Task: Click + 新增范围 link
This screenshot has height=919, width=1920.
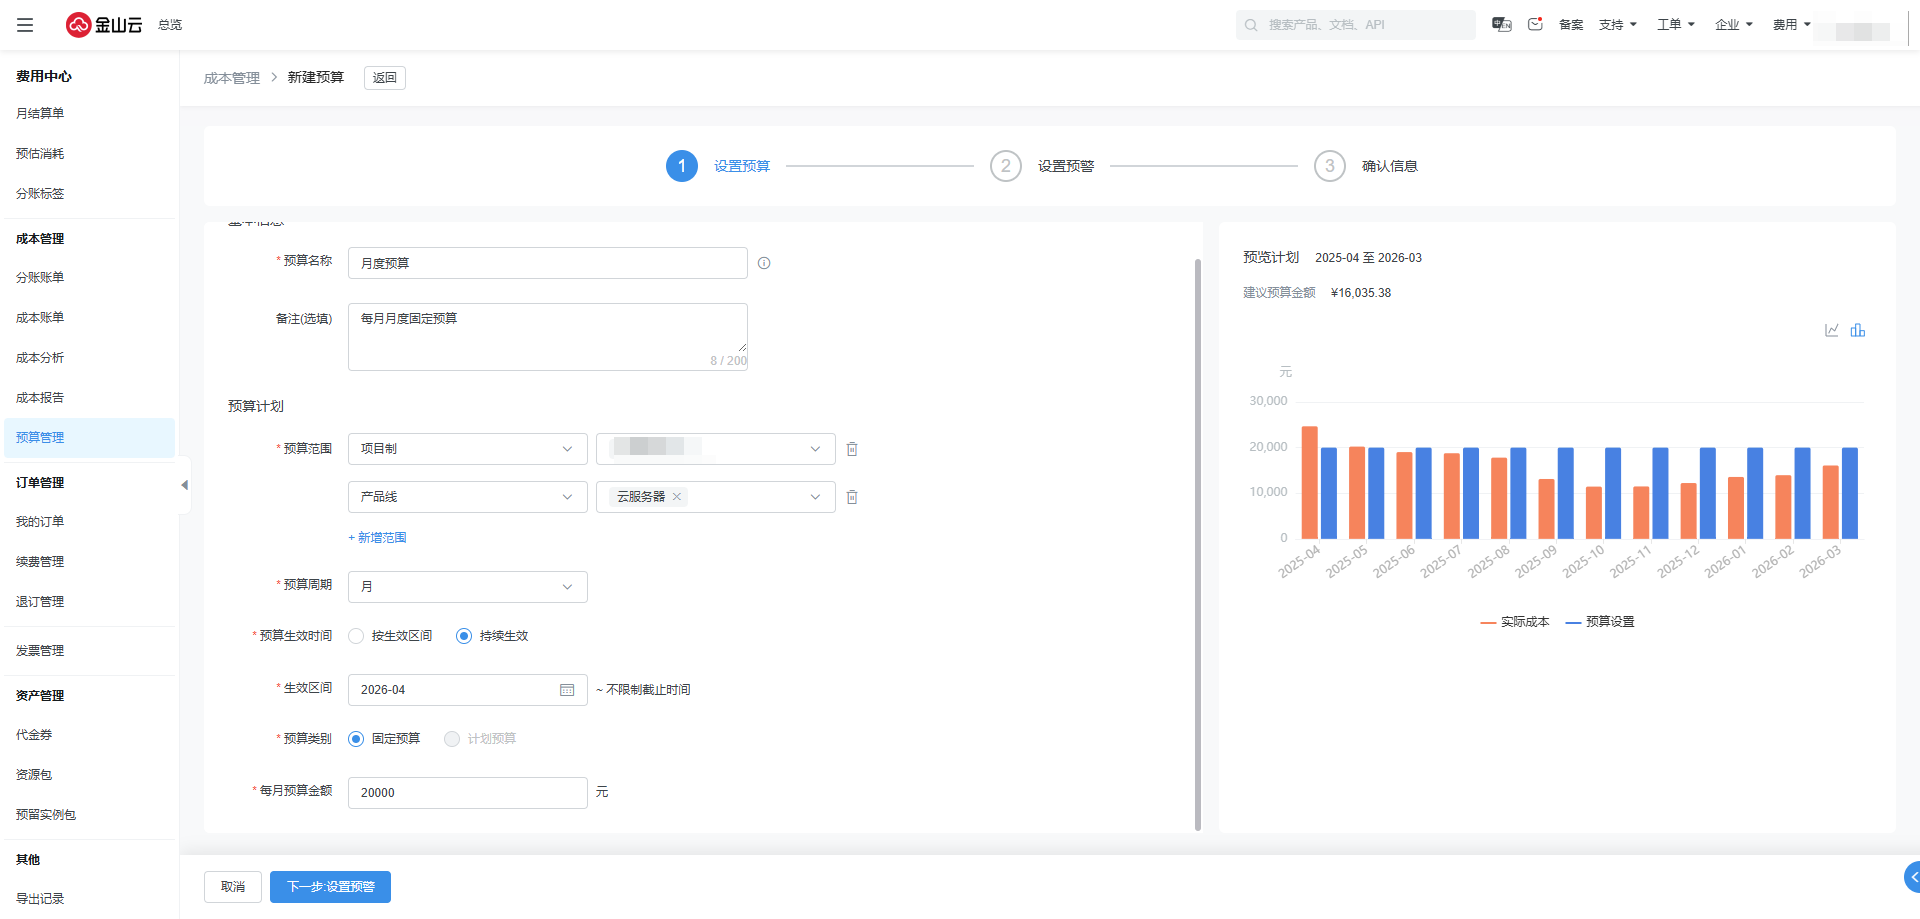Action: point(377,538)
